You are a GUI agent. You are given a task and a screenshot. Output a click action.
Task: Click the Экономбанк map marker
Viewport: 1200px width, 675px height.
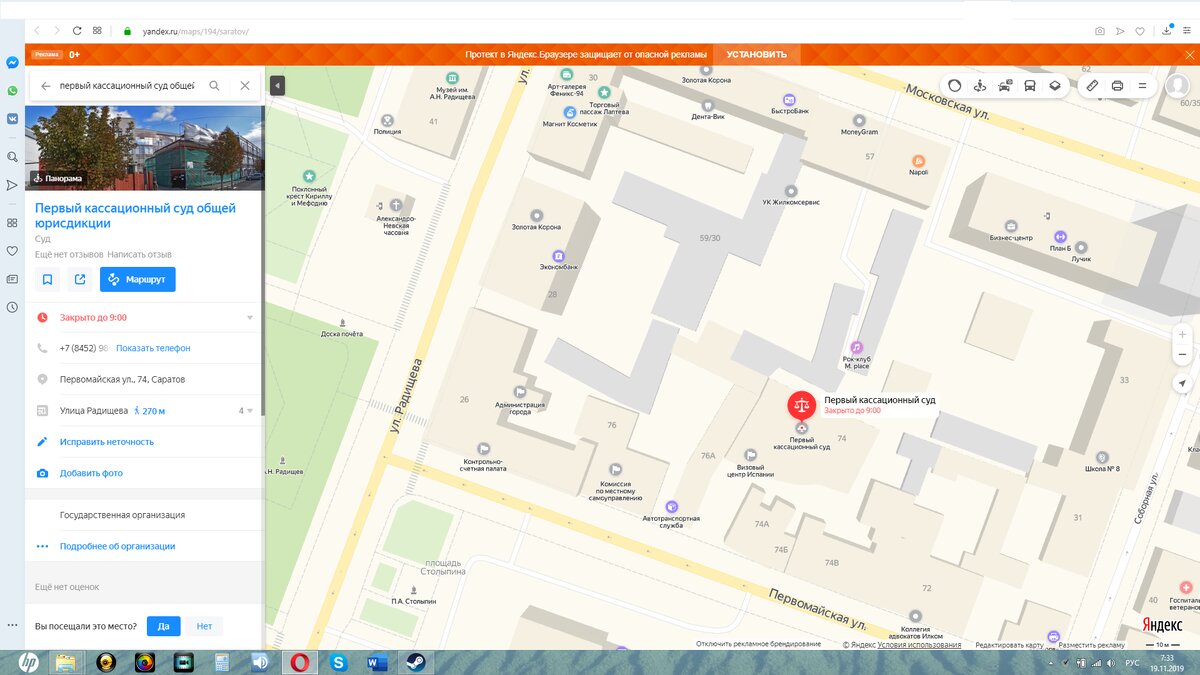(558, 256)
